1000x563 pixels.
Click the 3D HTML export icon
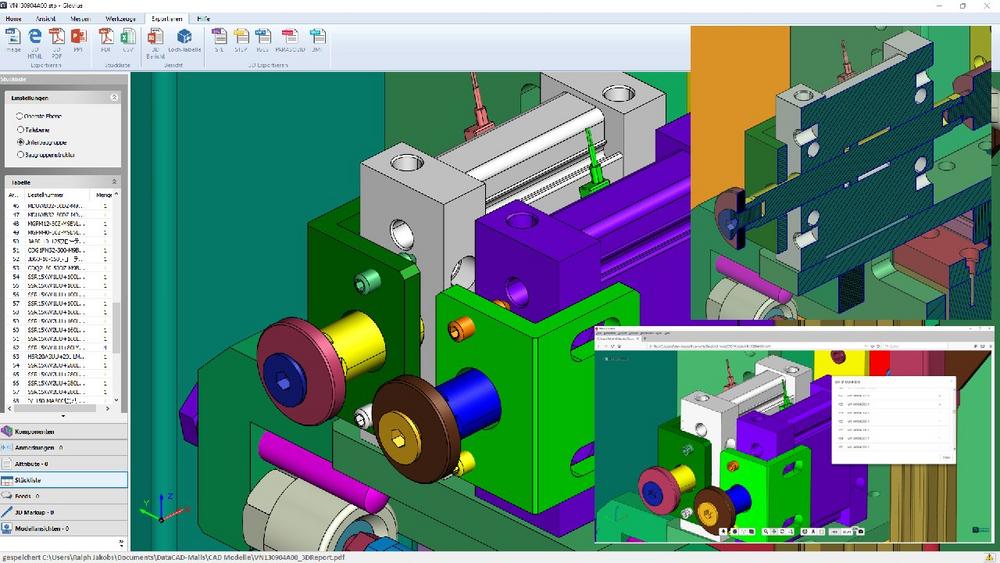tap(35, 40)
